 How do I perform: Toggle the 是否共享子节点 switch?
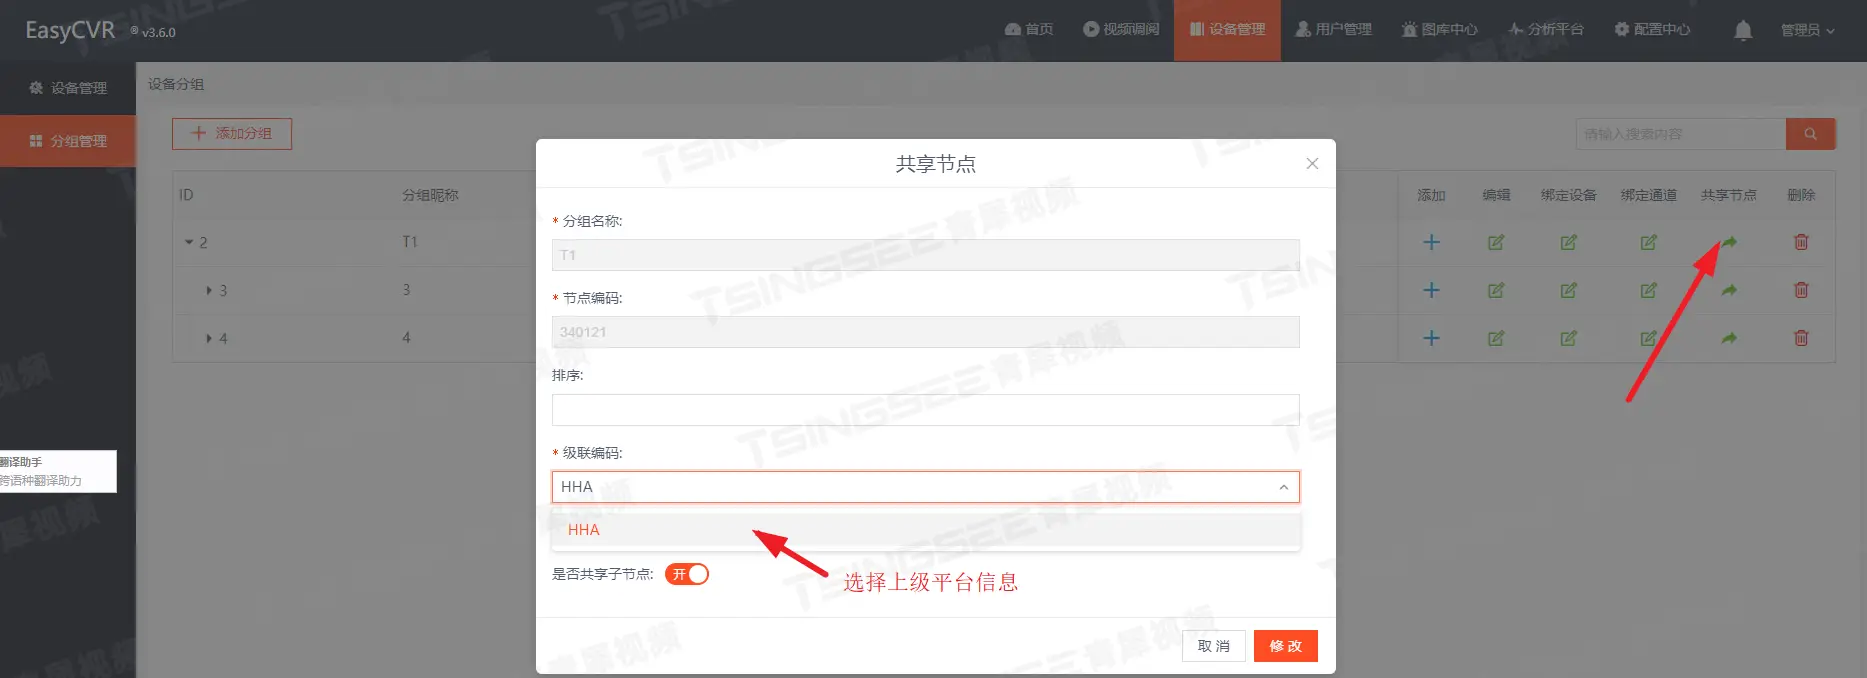[x=687, y=574]
